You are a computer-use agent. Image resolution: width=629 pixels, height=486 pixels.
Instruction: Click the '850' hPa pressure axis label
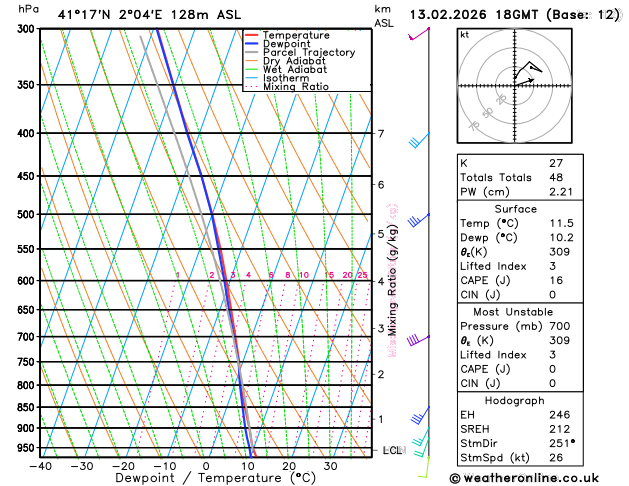point(28,407)
